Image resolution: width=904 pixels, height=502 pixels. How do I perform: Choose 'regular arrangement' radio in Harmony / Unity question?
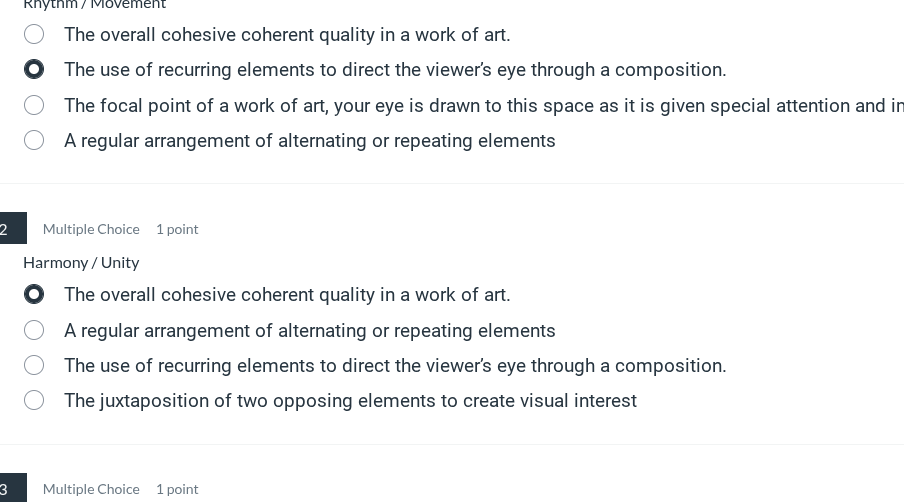pos(34,330)
